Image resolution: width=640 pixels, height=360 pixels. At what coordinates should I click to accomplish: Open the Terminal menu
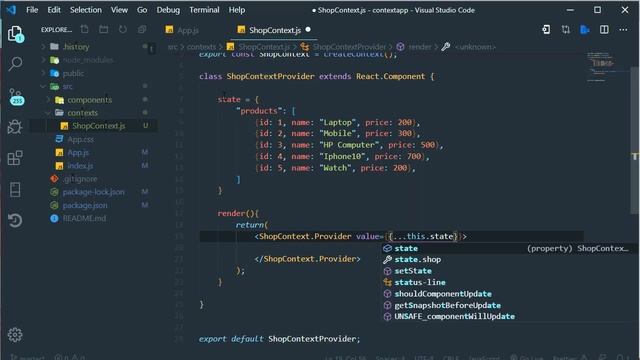tap(204, 10)
